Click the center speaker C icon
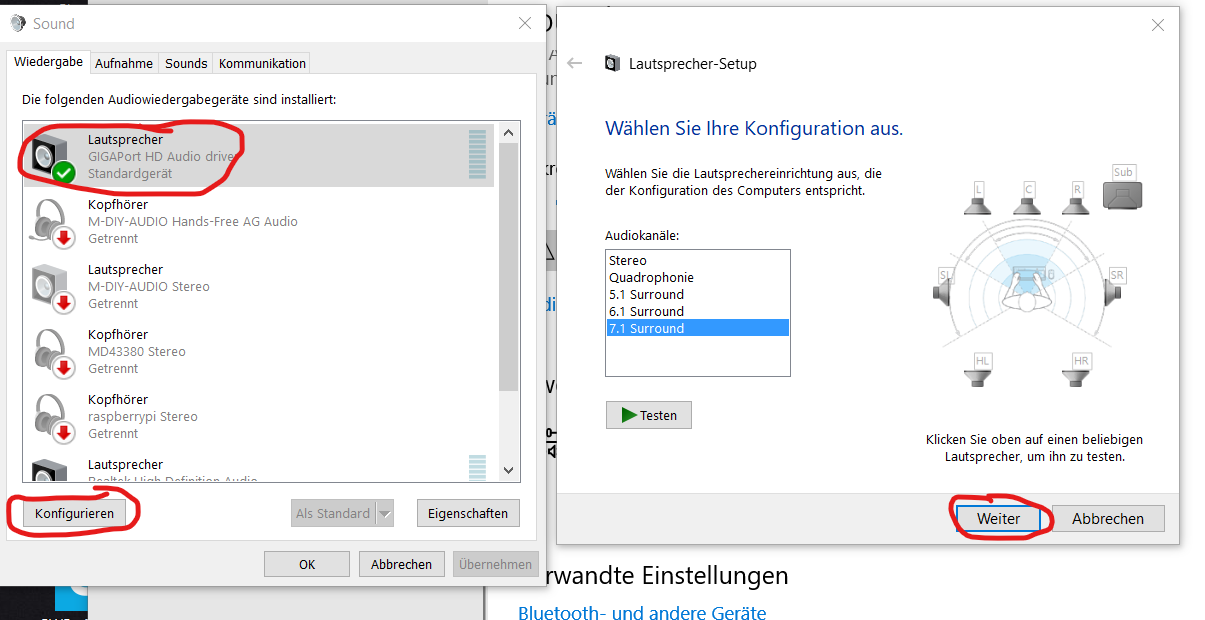Screen dimensions: 1205x620 (1027, 199)
